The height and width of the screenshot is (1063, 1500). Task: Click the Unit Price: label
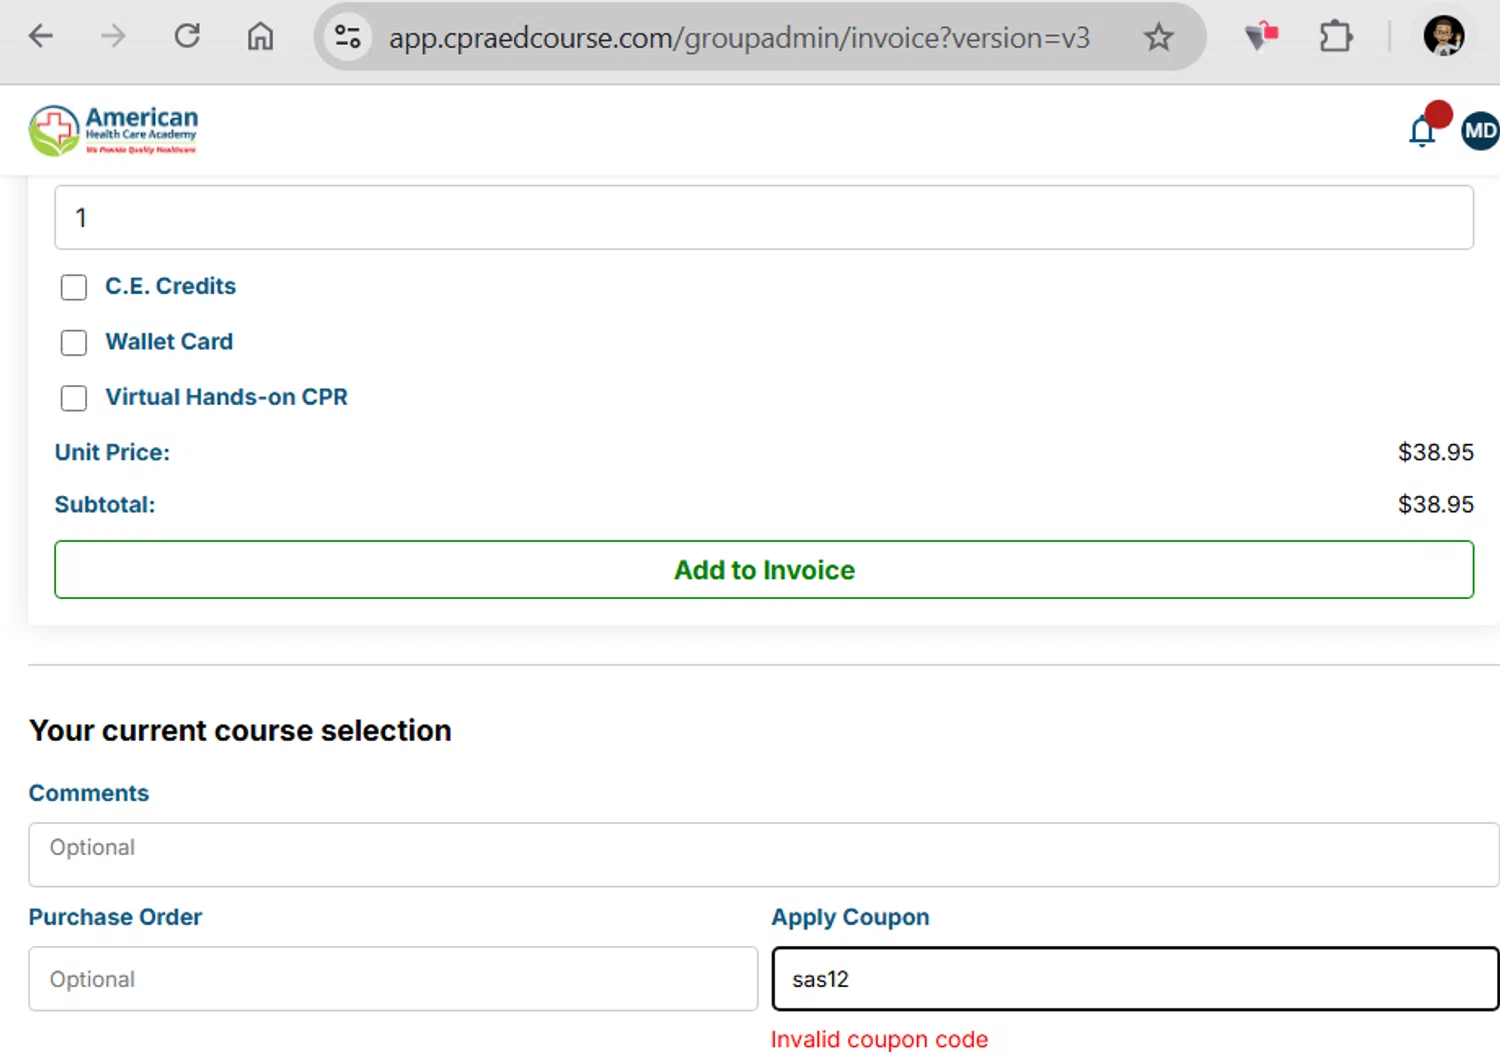click(x=112, y=452)
